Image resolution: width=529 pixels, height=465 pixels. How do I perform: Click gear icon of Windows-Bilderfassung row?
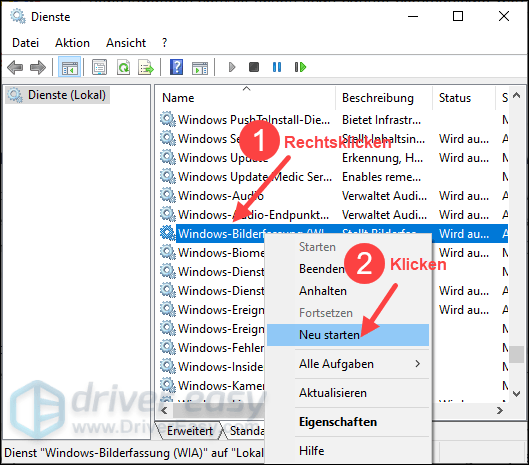[x=168, y=233]
